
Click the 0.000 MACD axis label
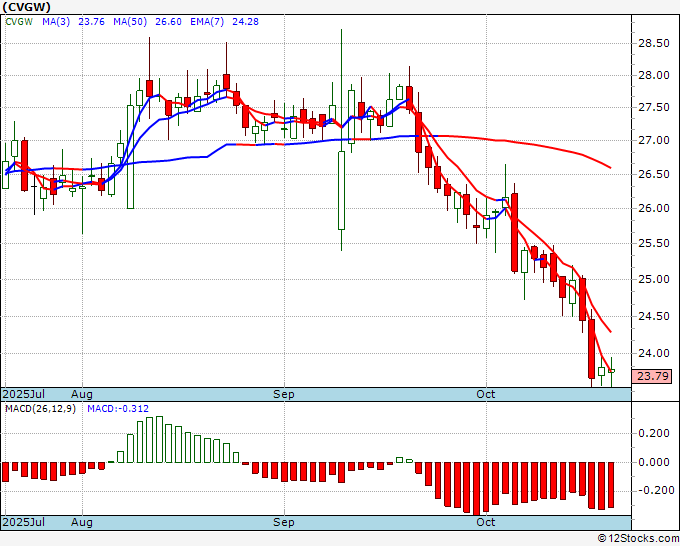coord(654,462)
